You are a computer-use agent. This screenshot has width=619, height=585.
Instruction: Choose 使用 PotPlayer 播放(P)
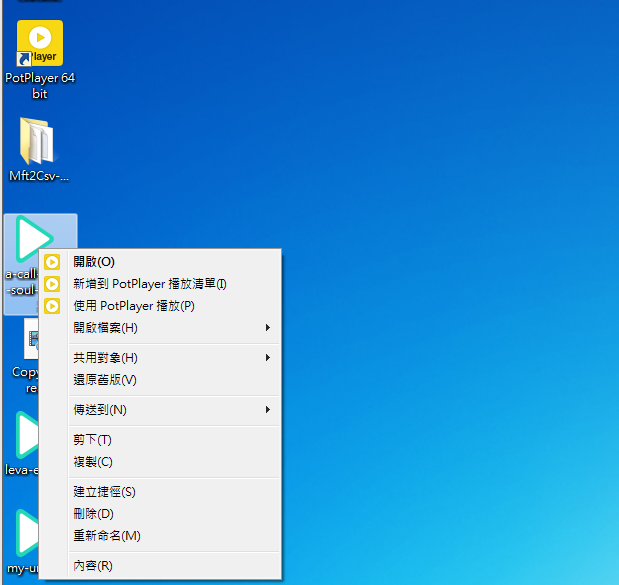160,306
